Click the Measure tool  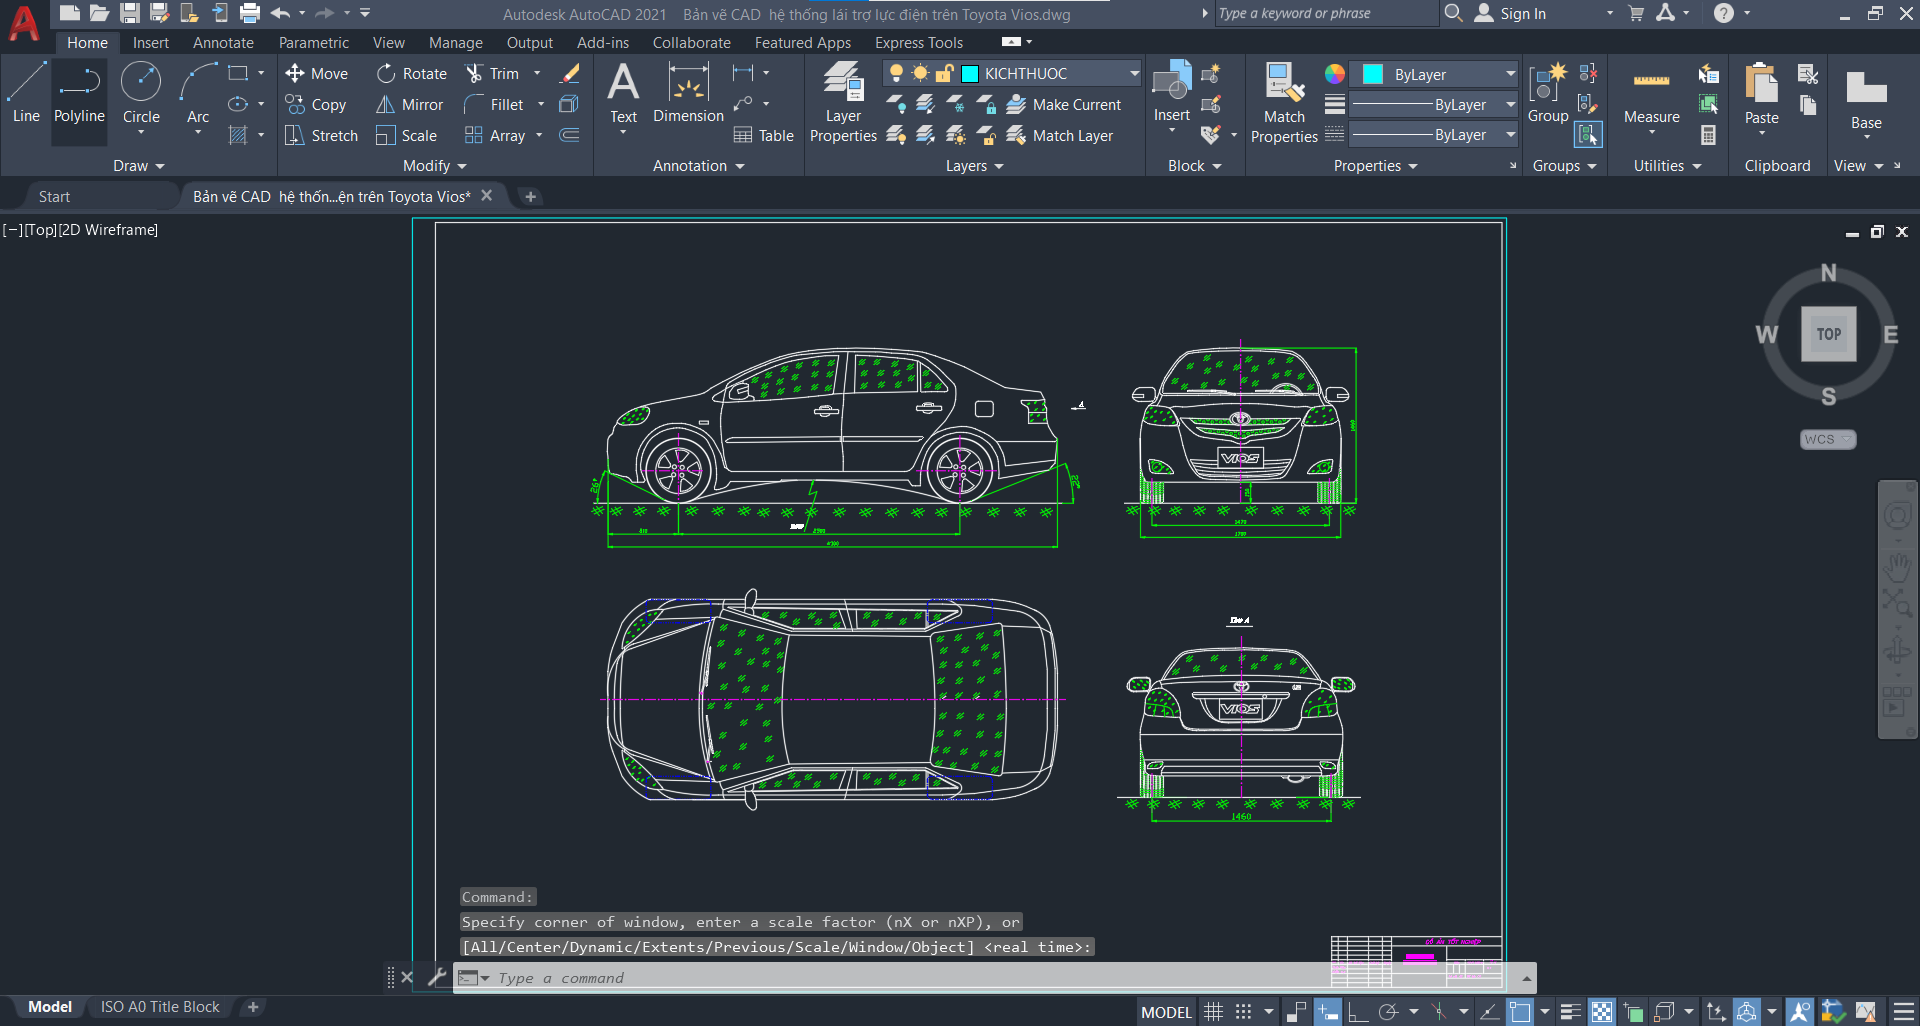[x=1651, y=96]
